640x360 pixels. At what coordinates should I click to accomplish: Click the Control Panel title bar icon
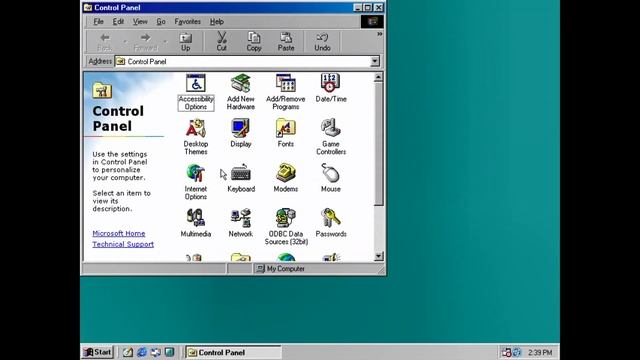pos(88,7)
